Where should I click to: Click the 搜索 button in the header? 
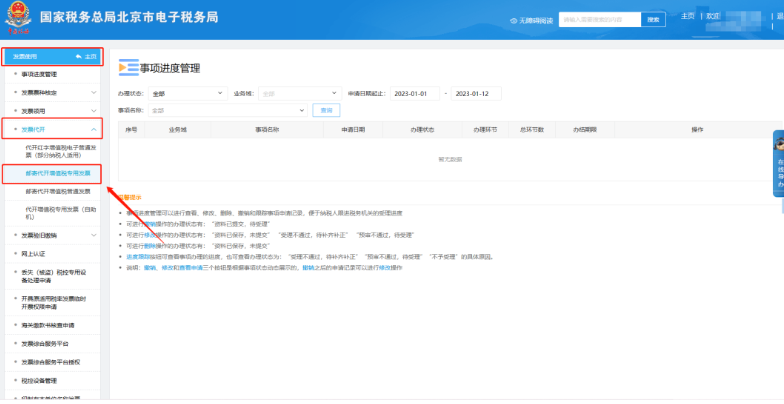[x=653, y=19]
